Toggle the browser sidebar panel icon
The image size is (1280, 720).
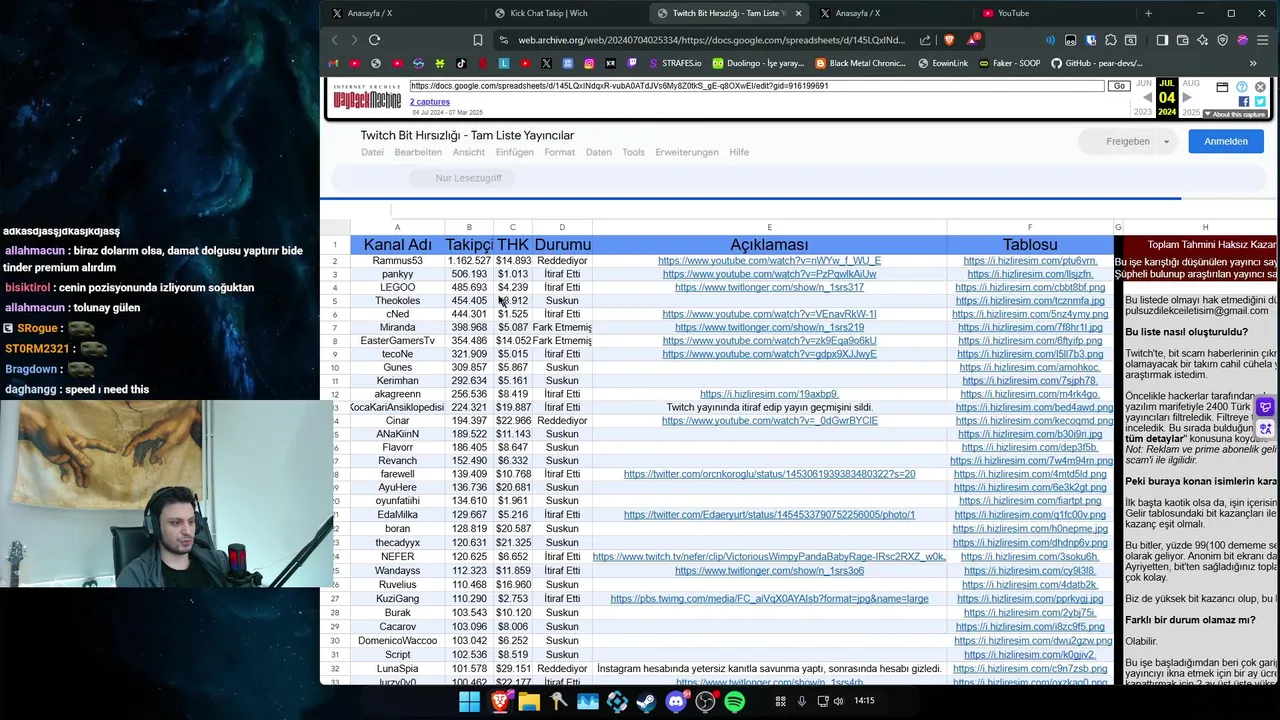pos(1162,40)
